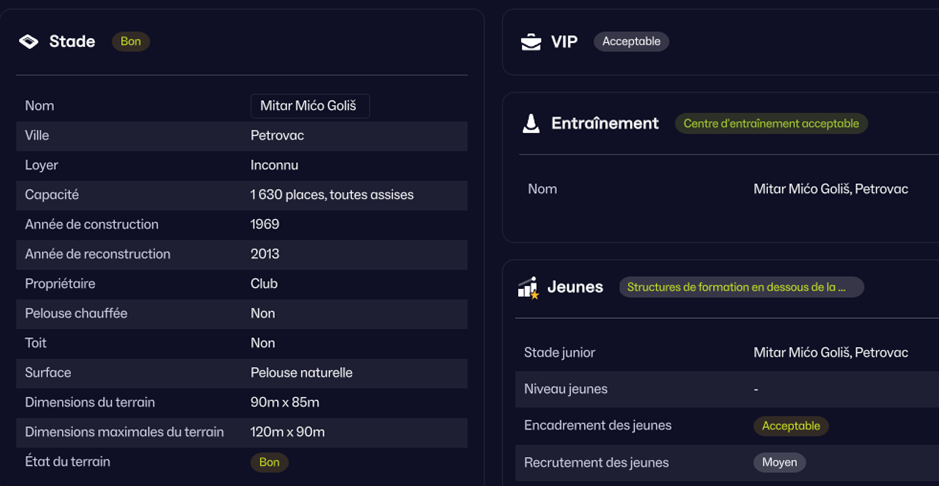939x486 pixels.
Task: Open the Jeunes section heading
Action: click(x=575, y=287)
